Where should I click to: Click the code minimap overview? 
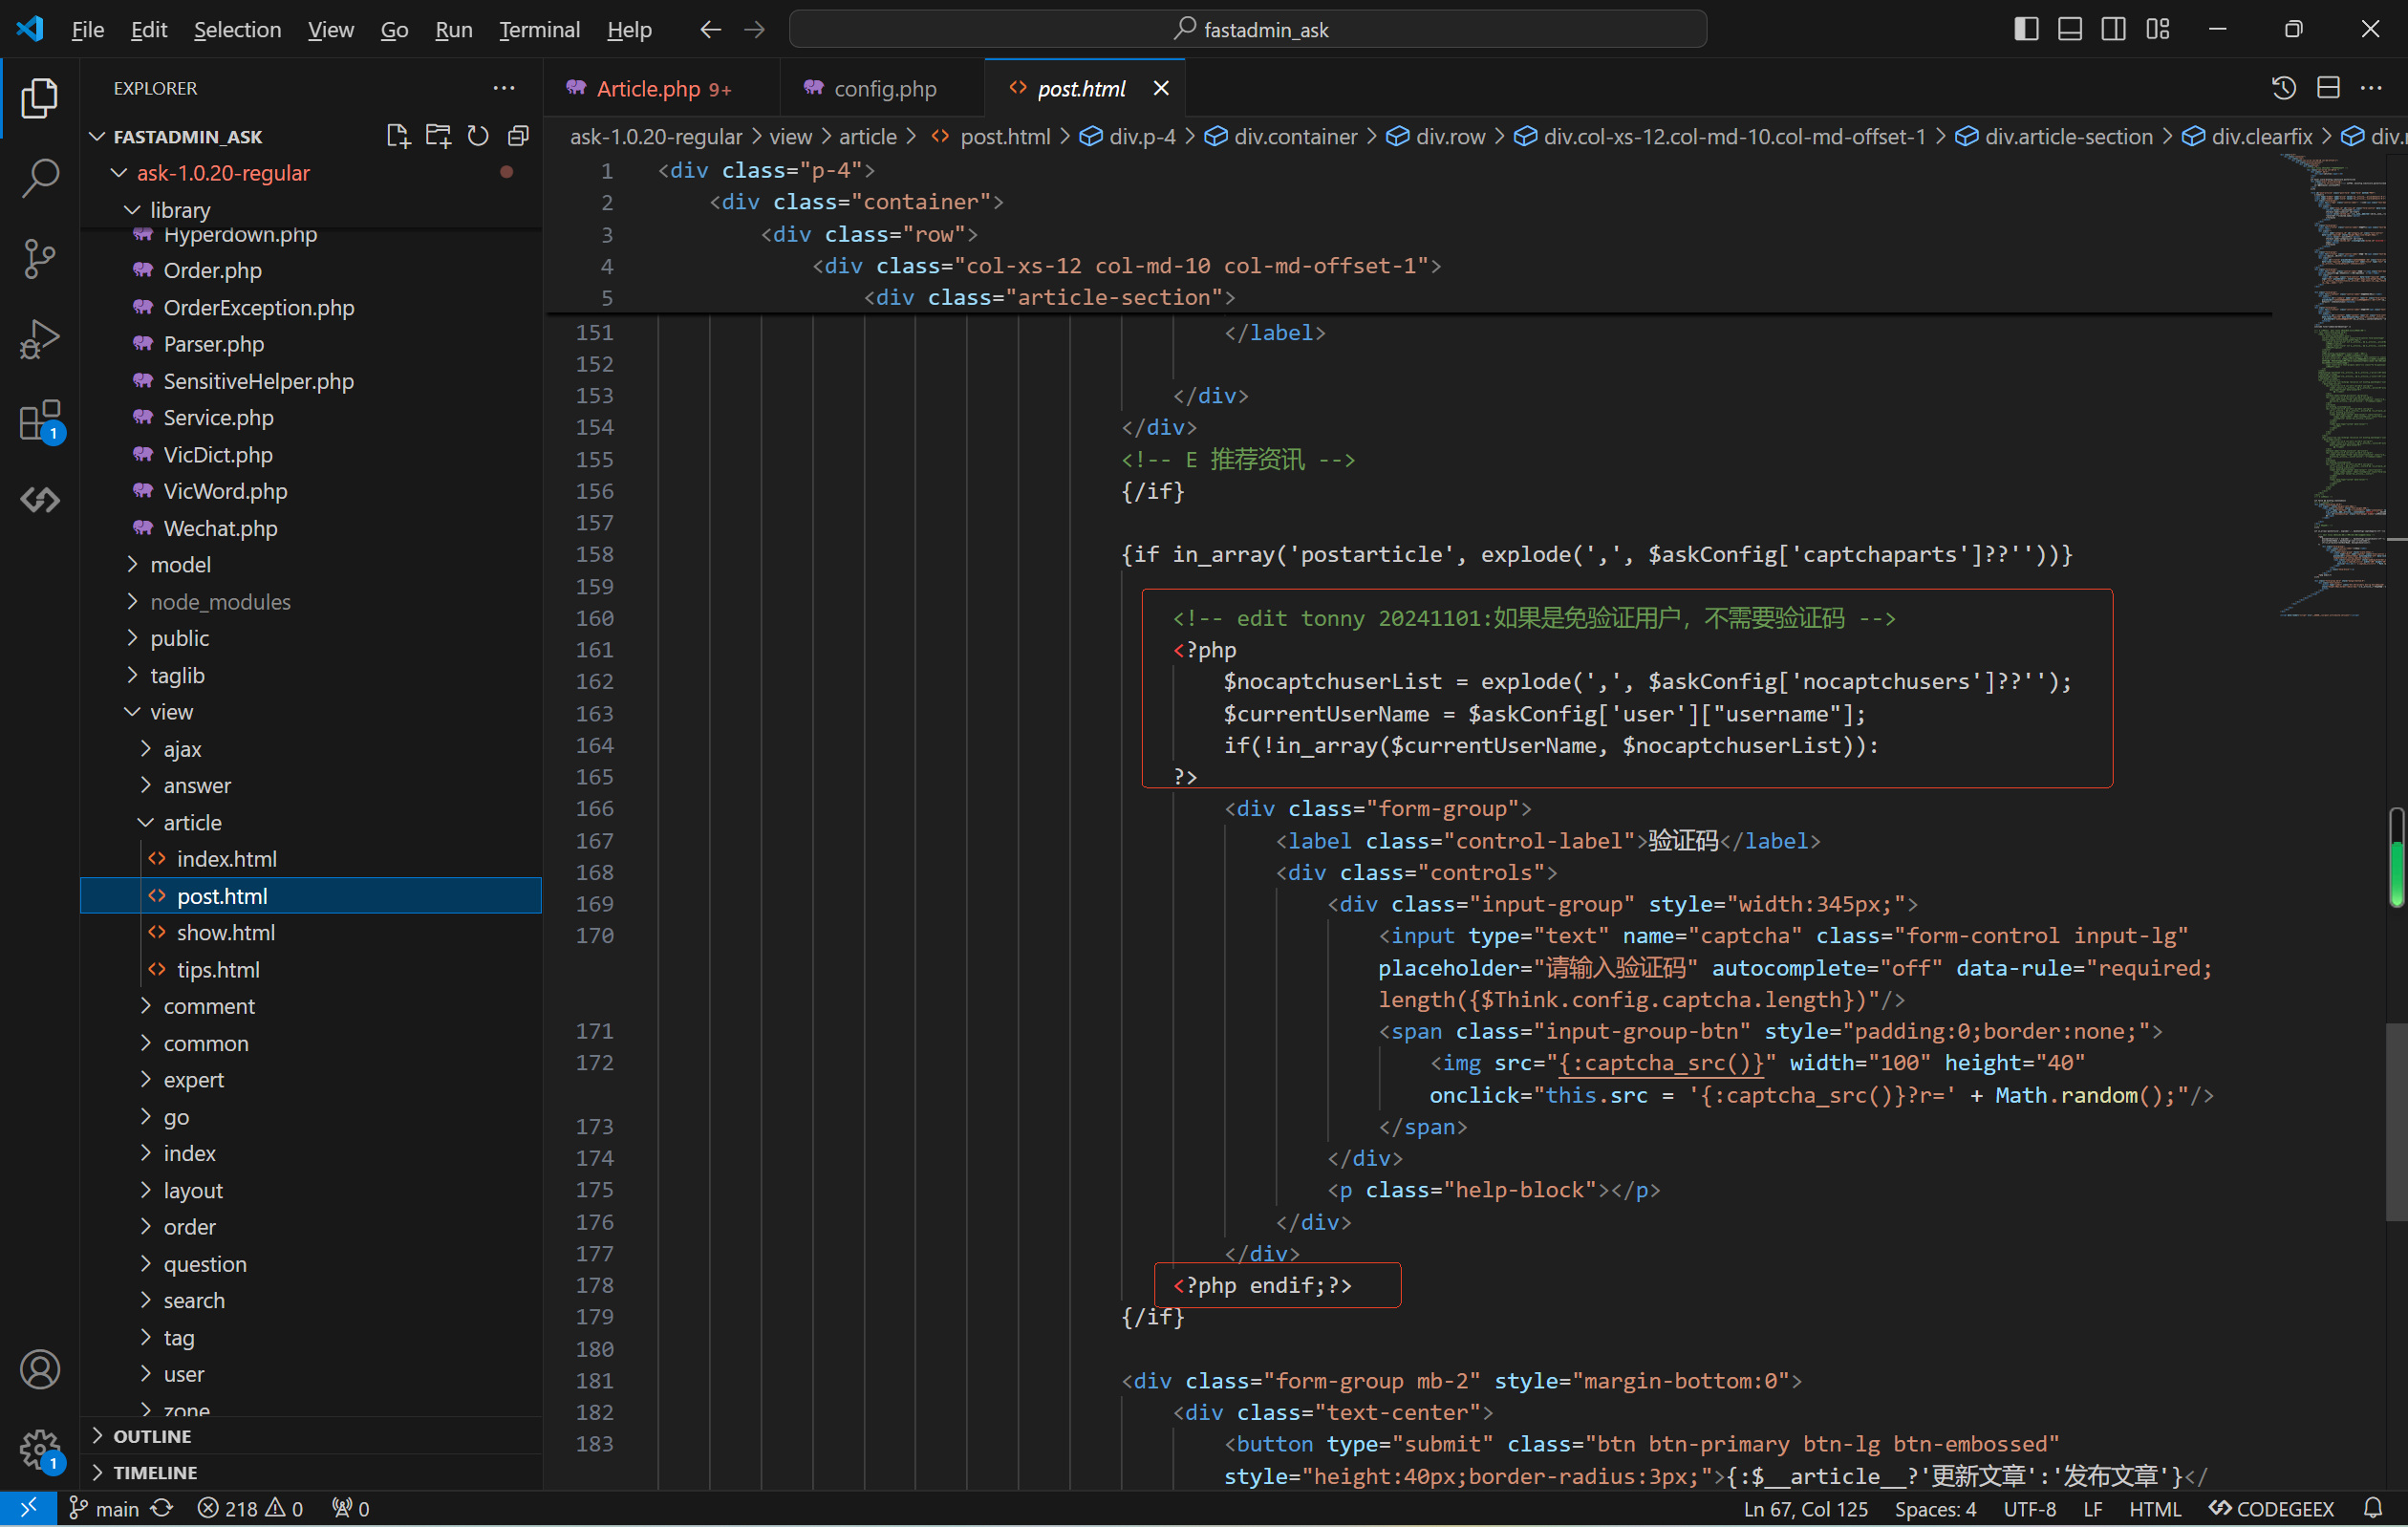click(2335, 385)
